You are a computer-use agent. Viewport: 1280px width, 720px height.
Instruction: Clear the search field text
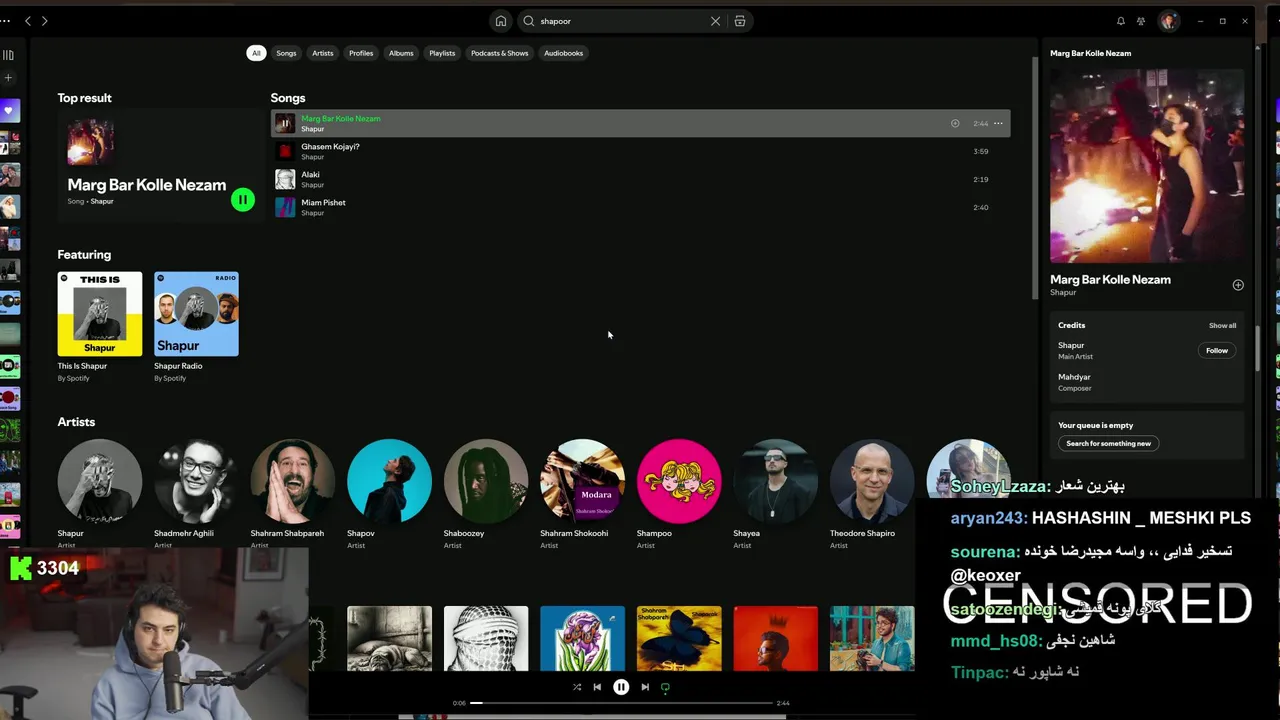click(x=715, y=21)
